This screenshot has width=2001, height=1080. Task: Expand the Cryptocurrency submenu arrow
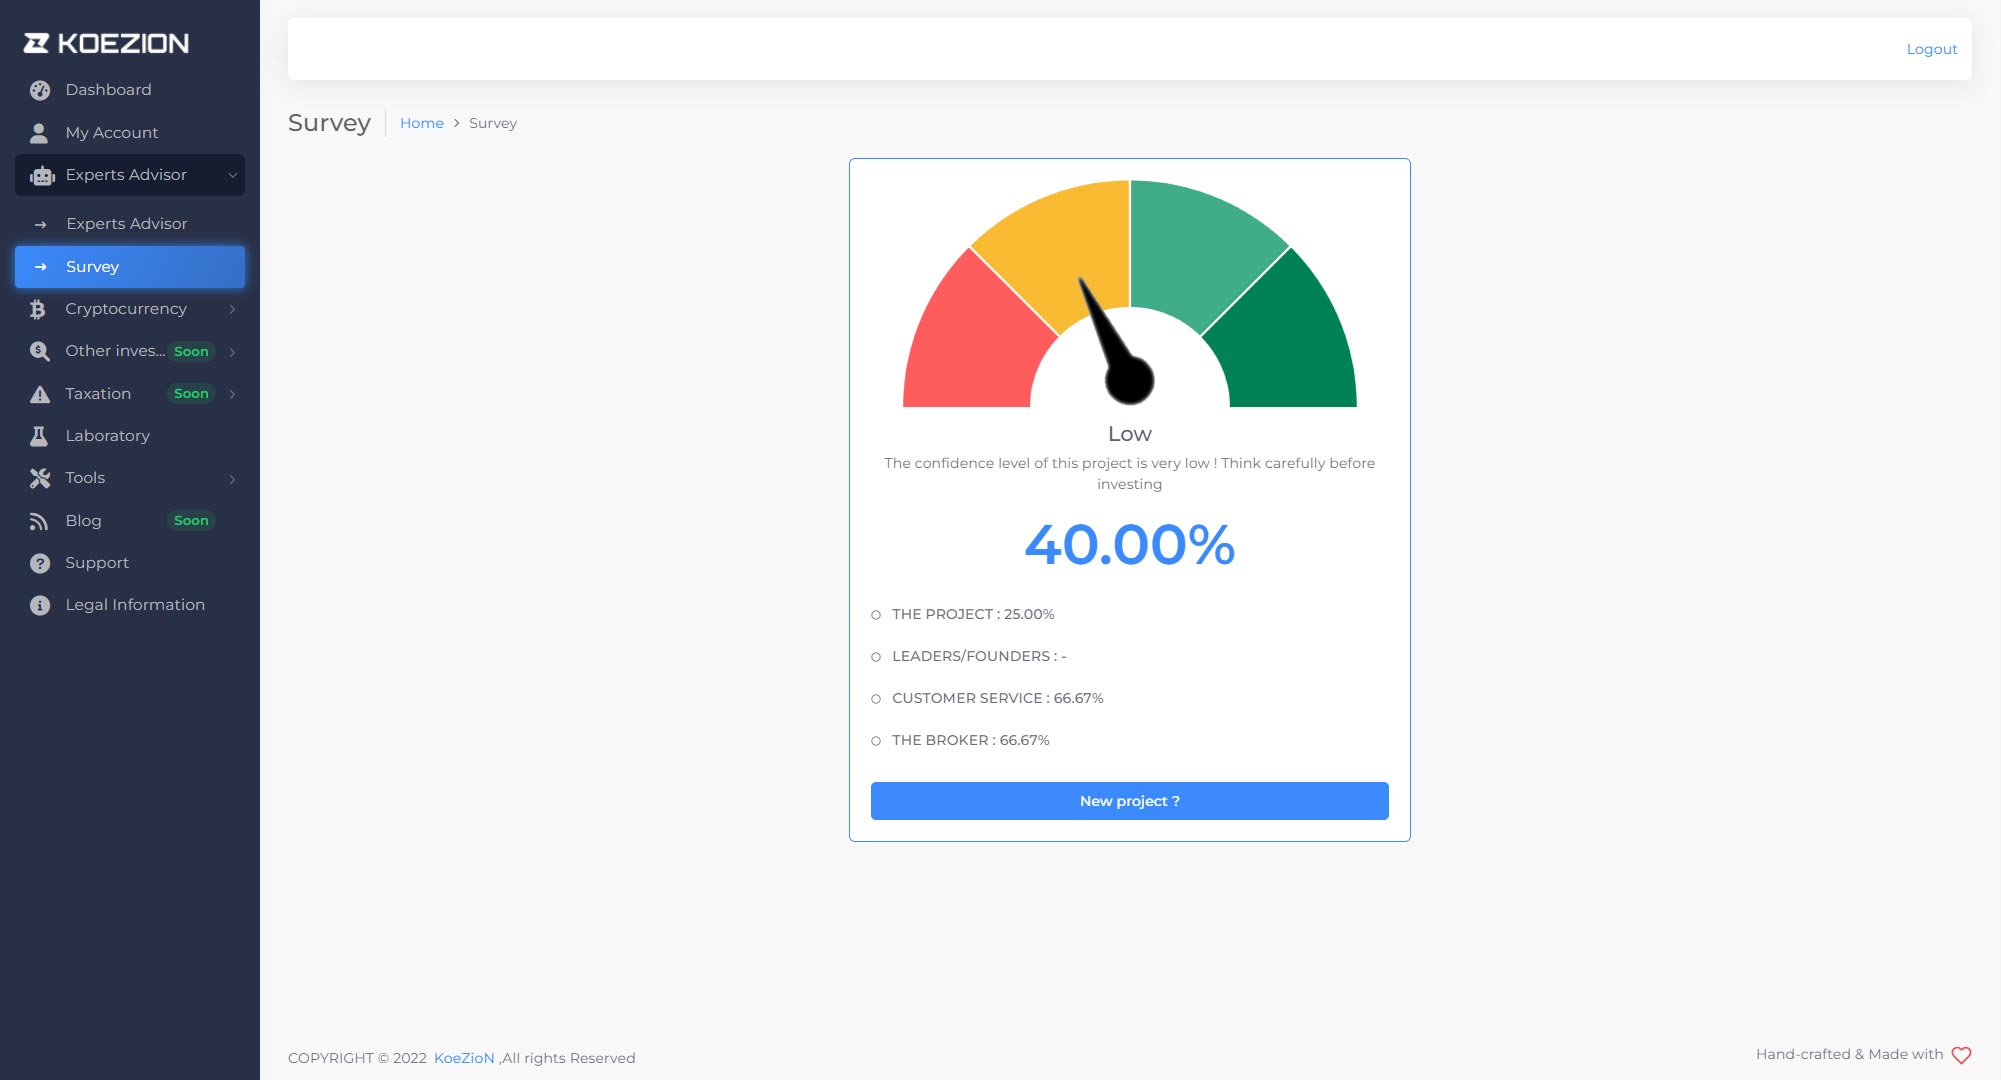pos(232,309)
